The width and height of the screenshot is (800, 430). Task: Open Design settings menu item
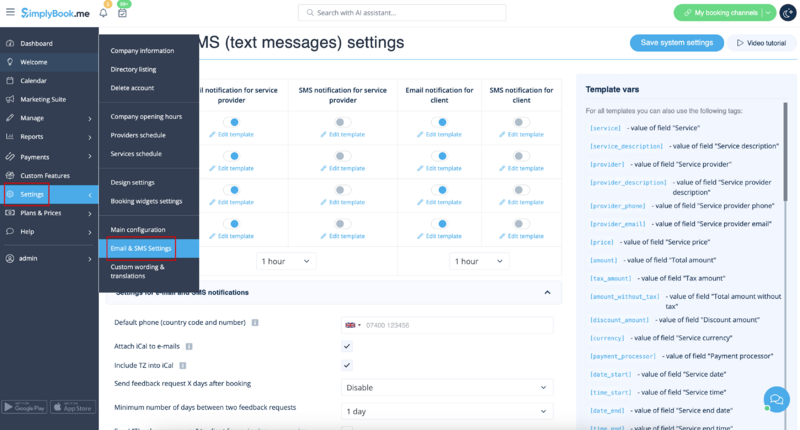coord(132,182)
